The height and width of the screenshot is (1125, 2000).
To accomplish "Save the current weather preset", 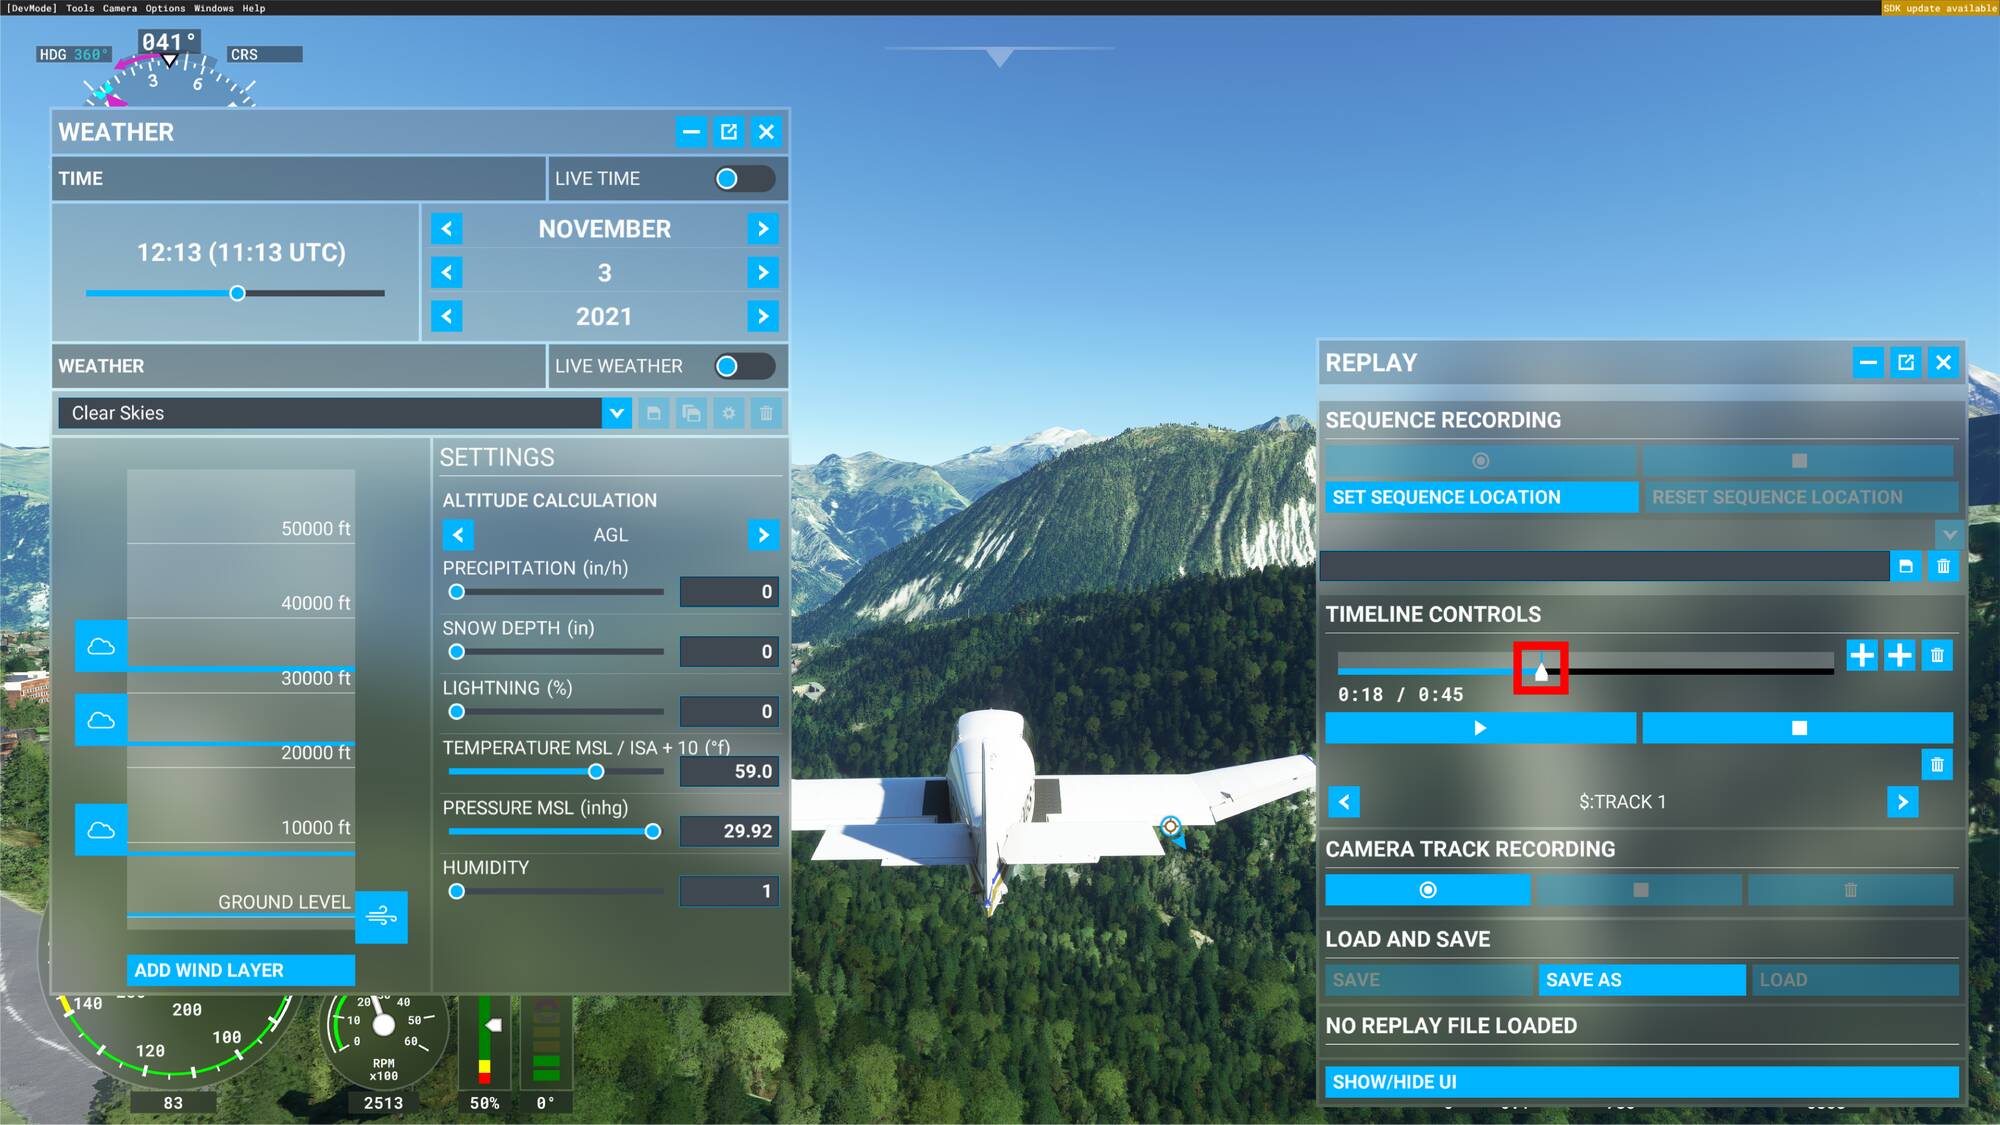I will point(655,413).
